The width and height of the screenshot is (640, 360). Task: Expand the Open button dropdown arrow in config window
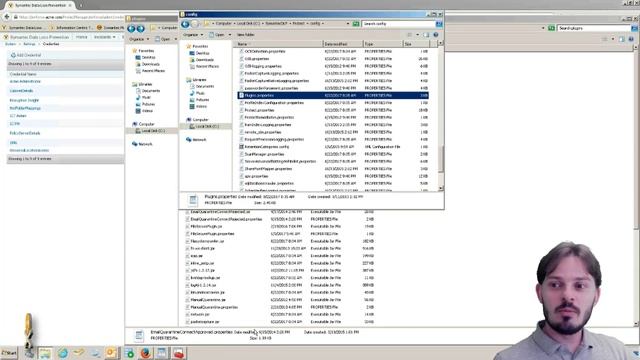click(x=230, y=35)
